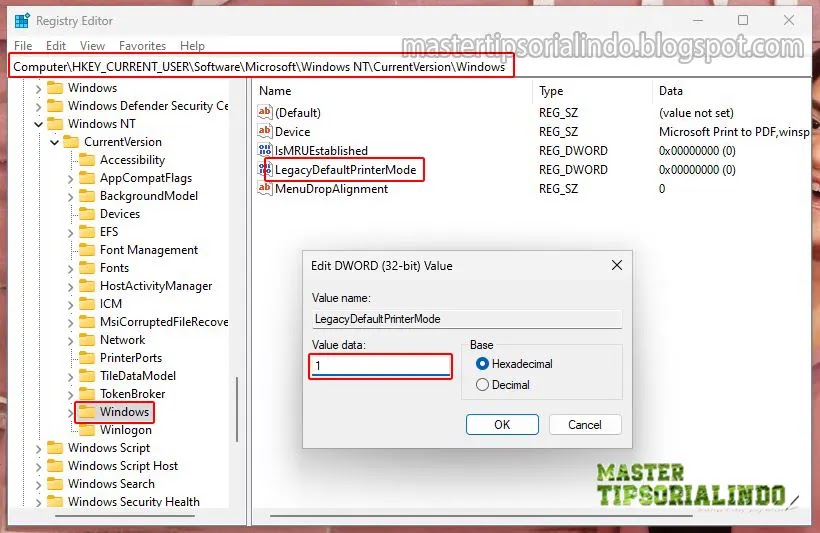This screenshot has height=533, width=820.
Task: Click the ICM folder icon
Action: point(87,304)
